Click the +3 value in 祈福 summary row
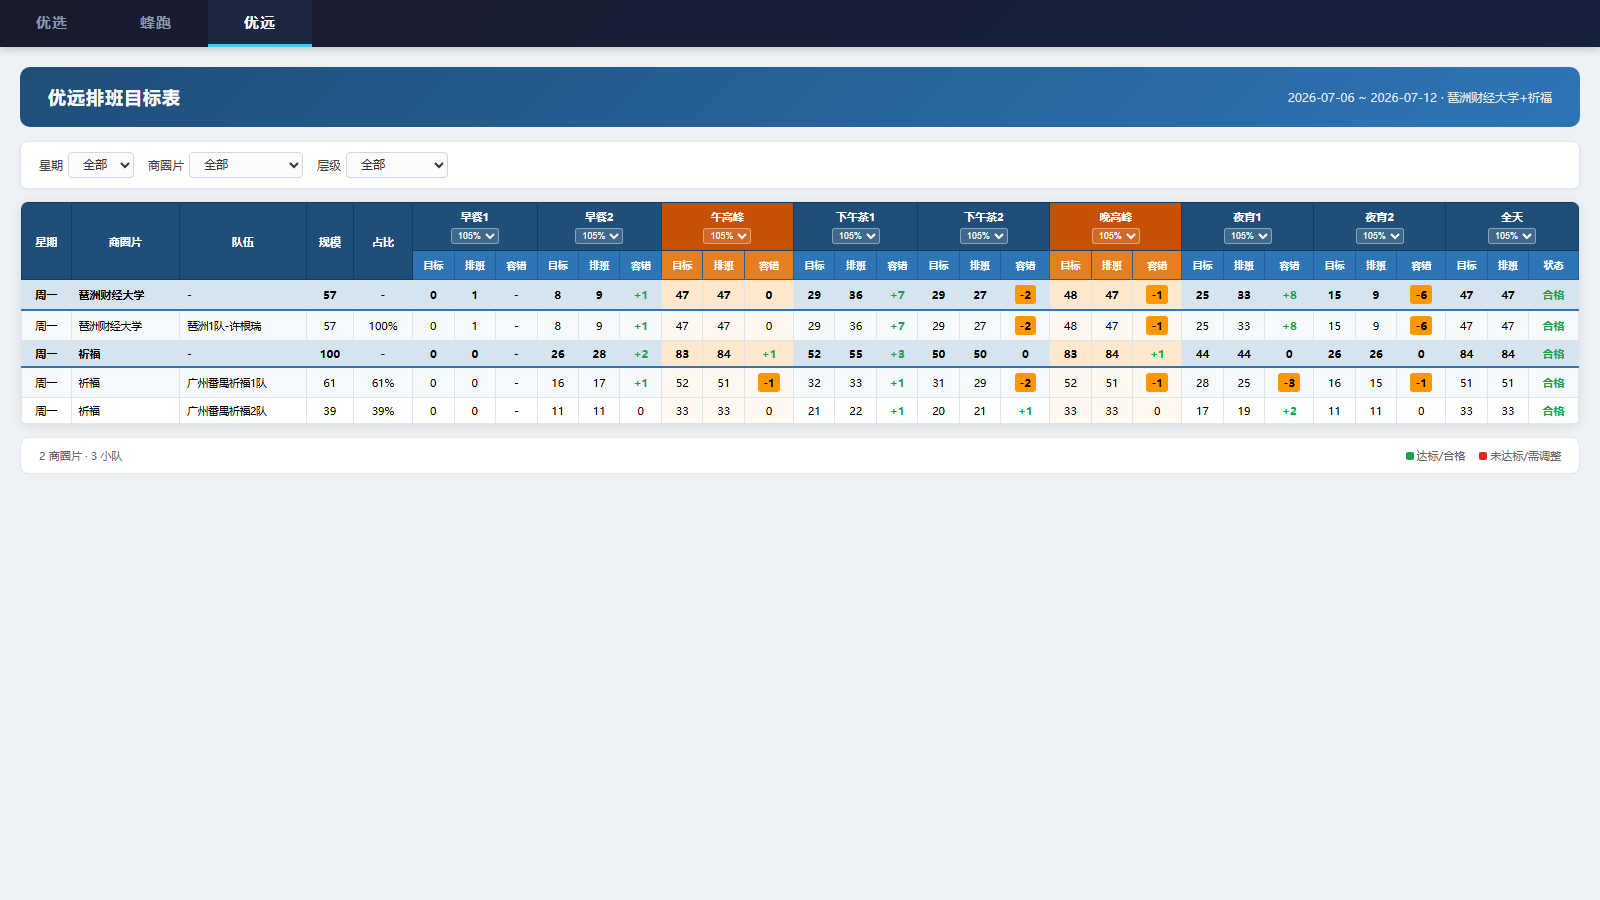The height and width of the screenshot is (900, 1600). (x=897, y=354)
